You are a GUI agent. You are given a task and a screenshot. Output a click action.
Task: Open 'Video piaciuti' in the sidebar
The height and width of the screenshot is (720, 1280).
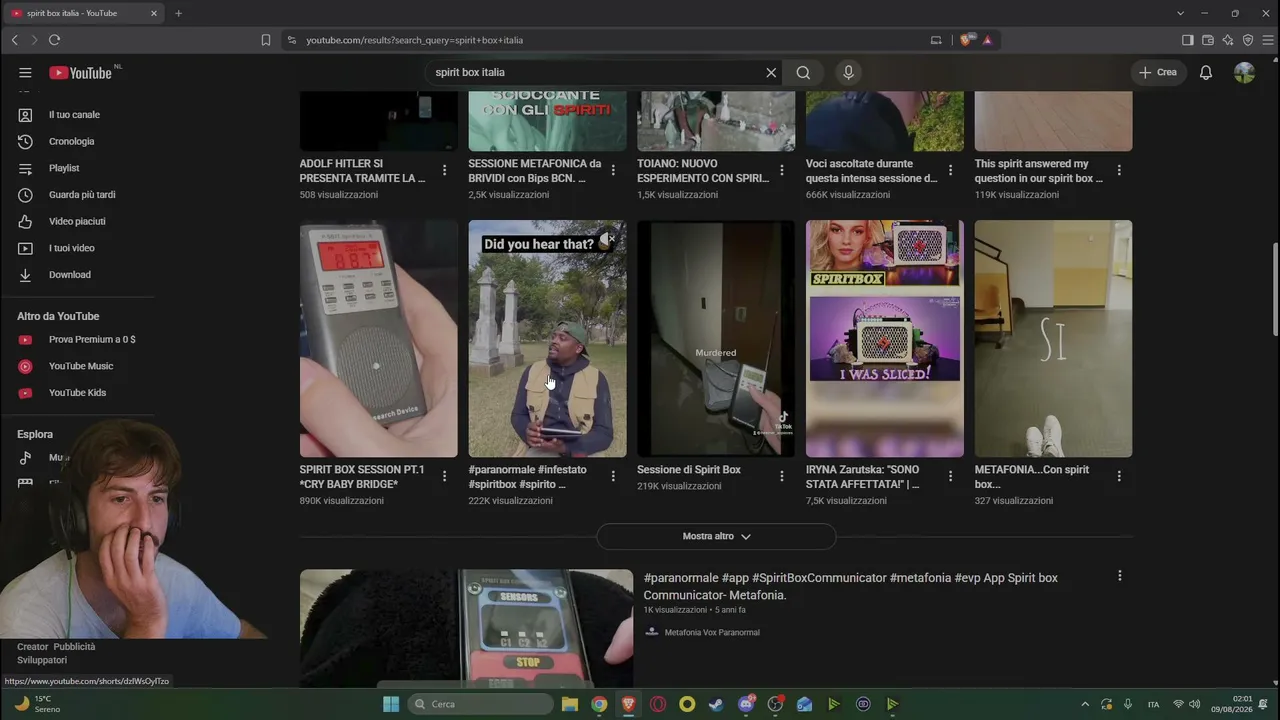click(x=78, y=221)
